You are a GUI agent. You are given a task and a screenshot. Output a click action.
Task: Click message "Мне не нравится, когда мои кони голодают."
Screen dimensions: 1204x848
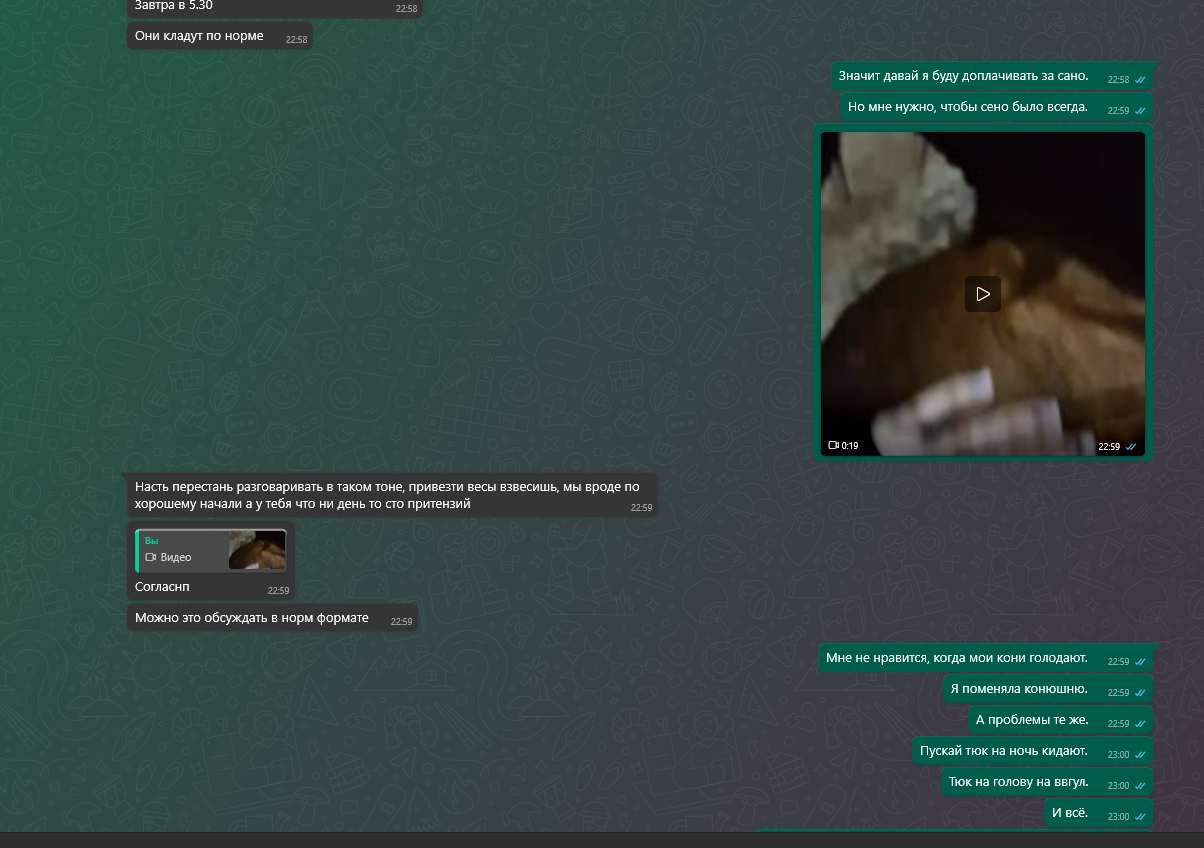957,658
